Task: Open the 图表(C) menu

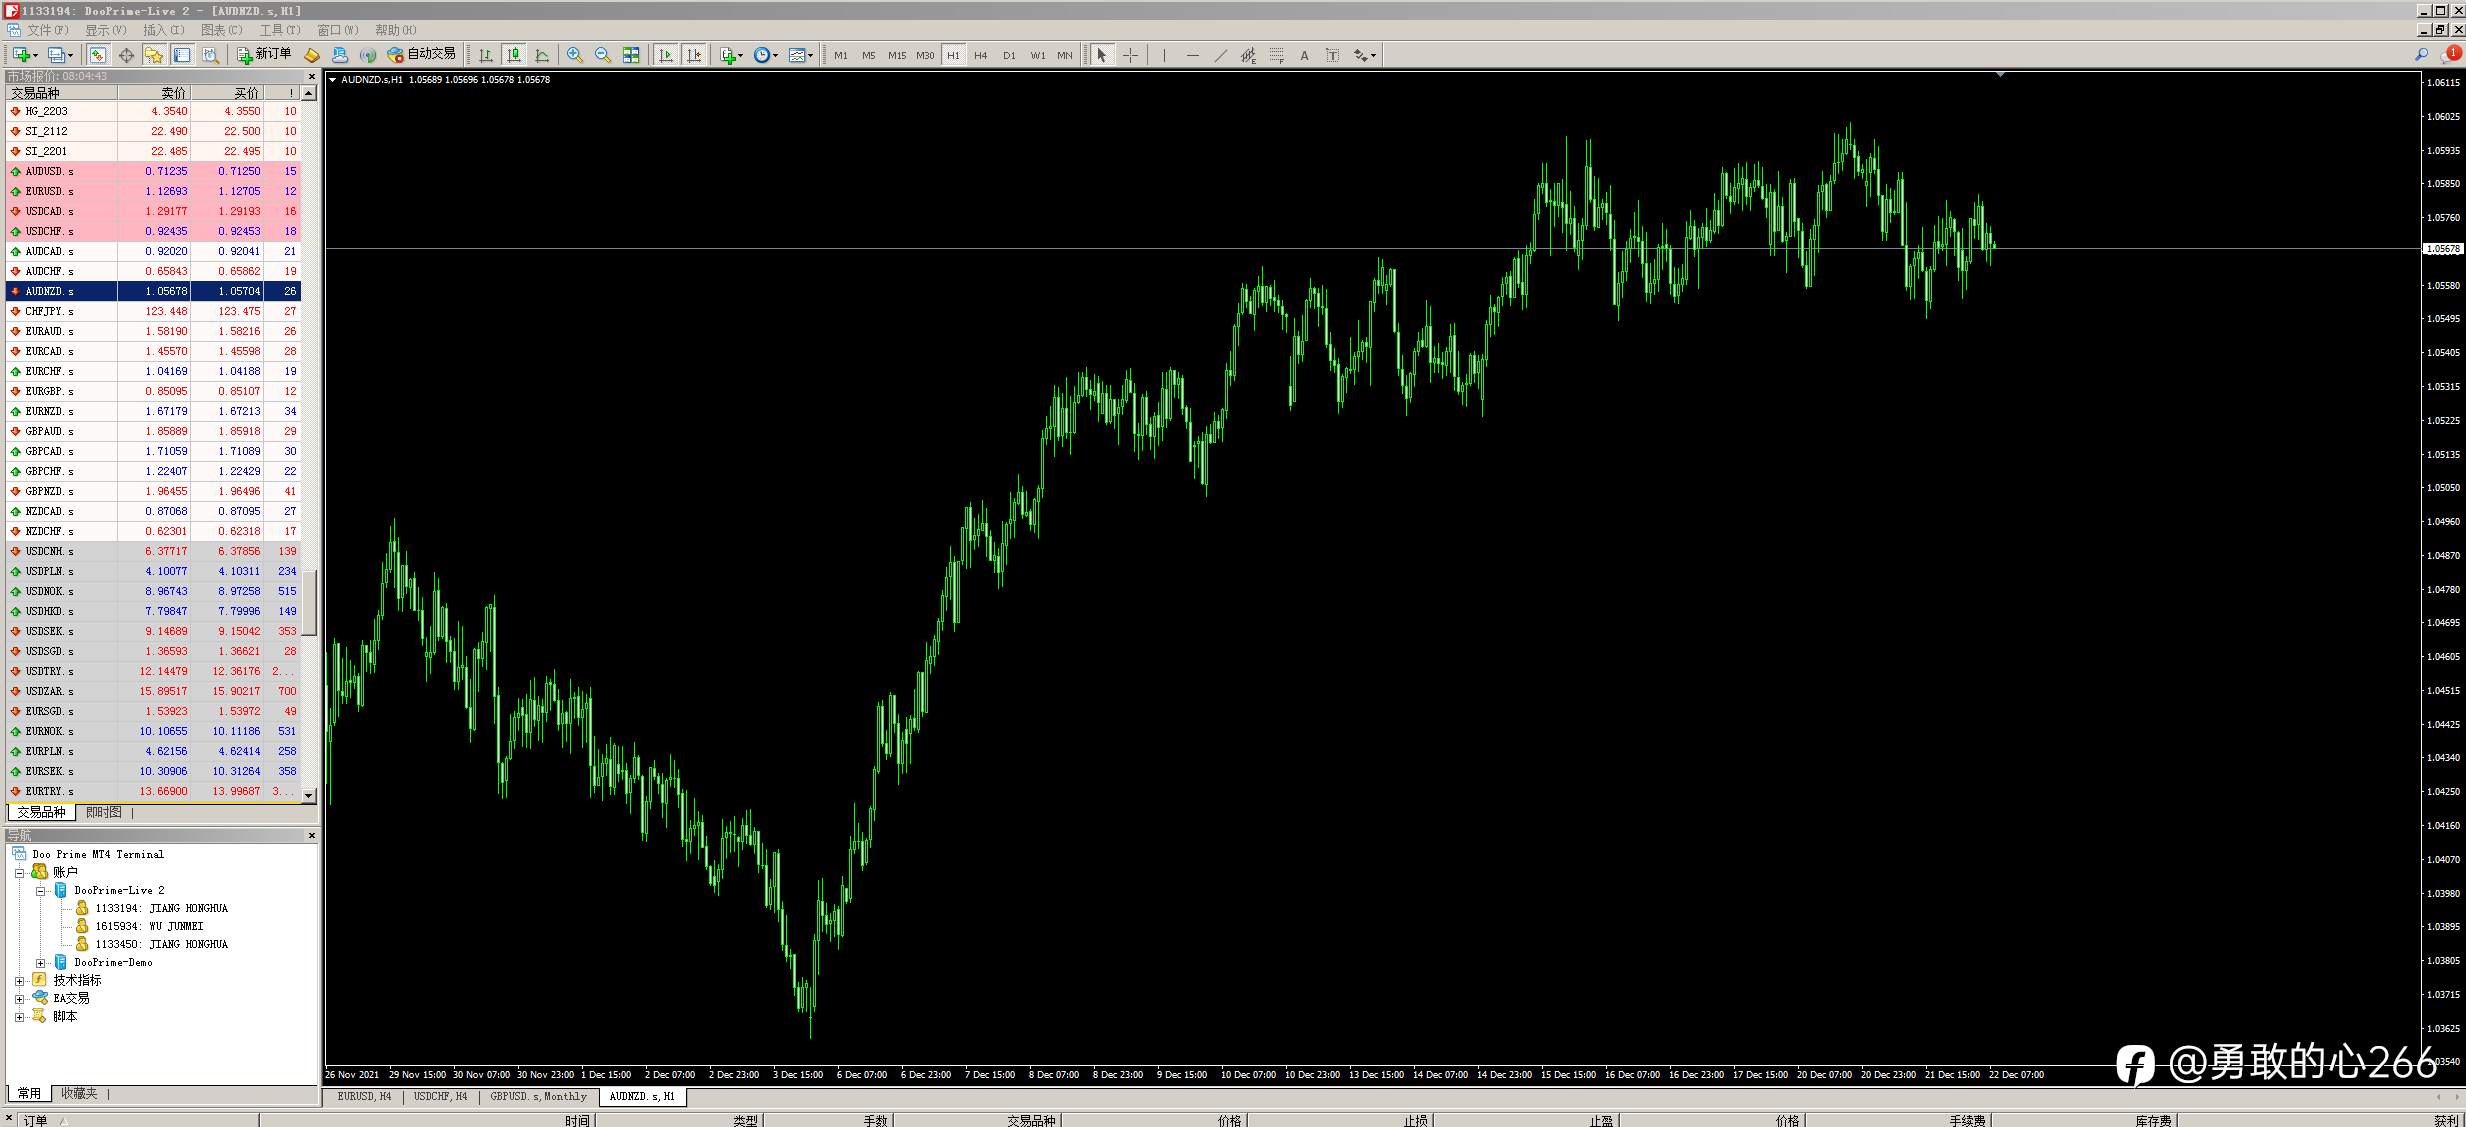Action: [x=221, y=30]
